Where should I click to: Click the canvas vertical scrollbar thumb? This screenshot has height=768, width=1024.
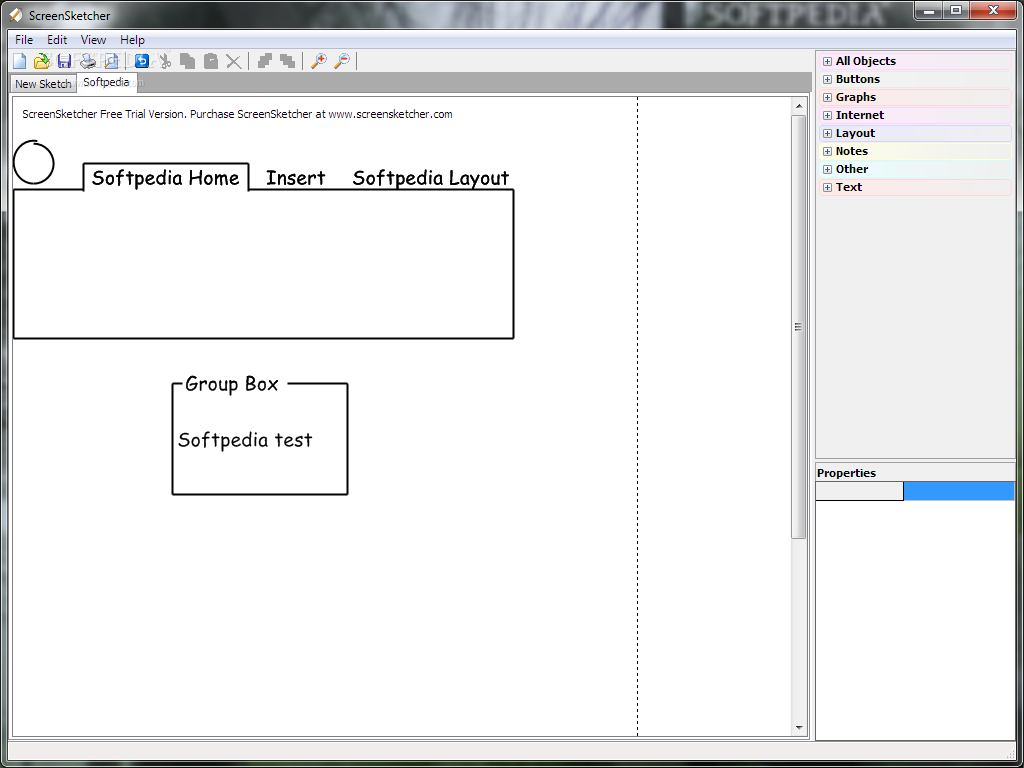click(x=798, y=327)
